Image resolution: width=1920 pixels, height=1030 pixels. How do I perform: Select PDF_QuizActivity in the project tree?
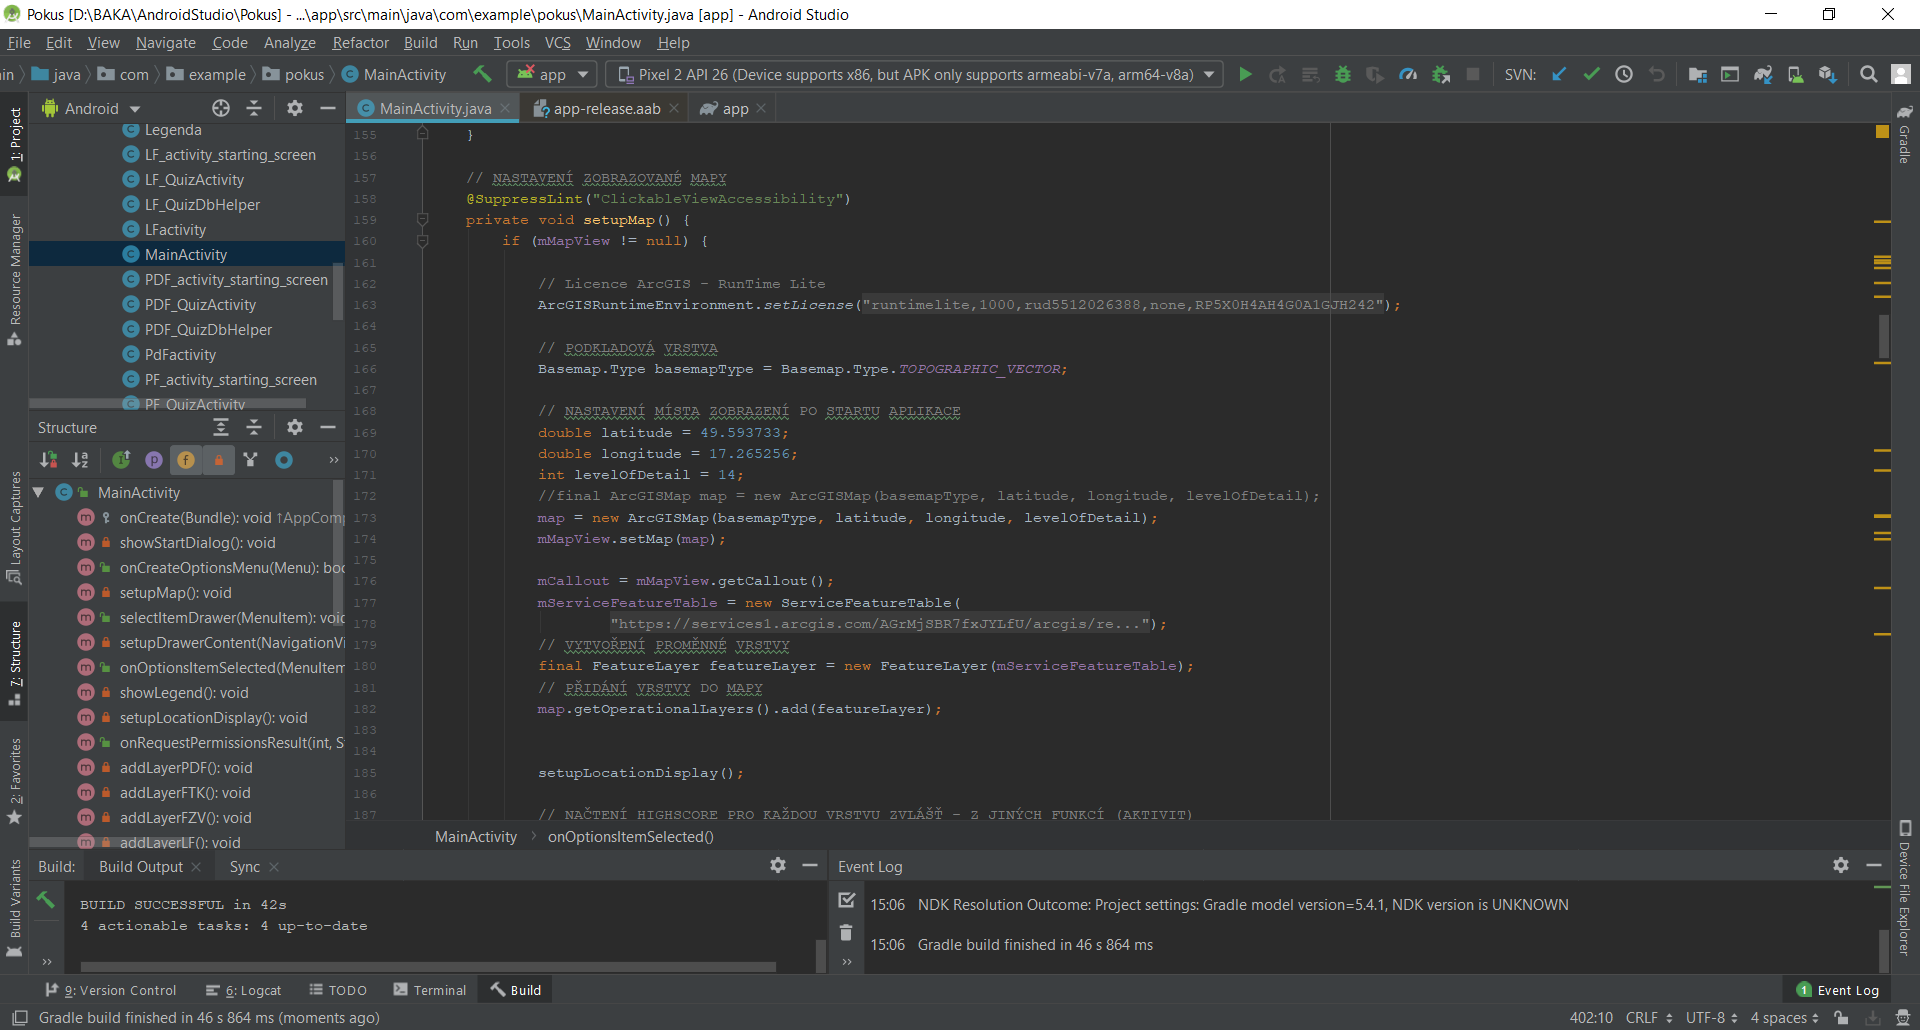[x=200, y=304]
